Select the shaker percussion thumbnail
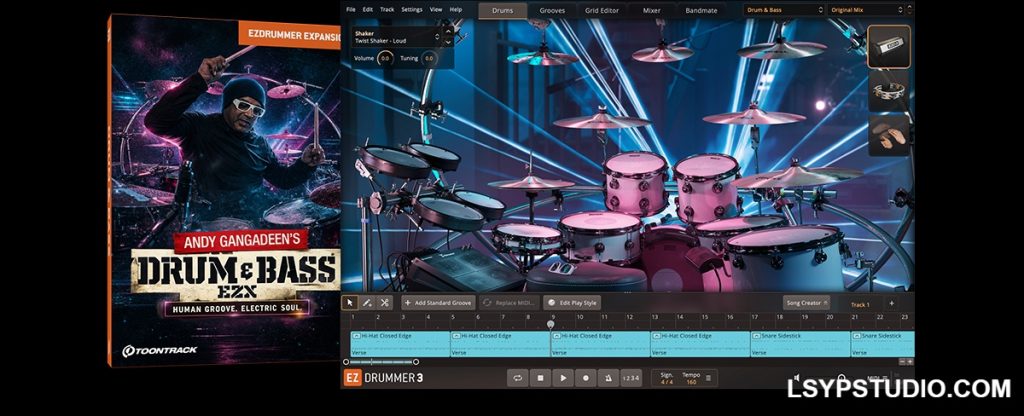The image size is (1024, 416). tap(889, 46)
